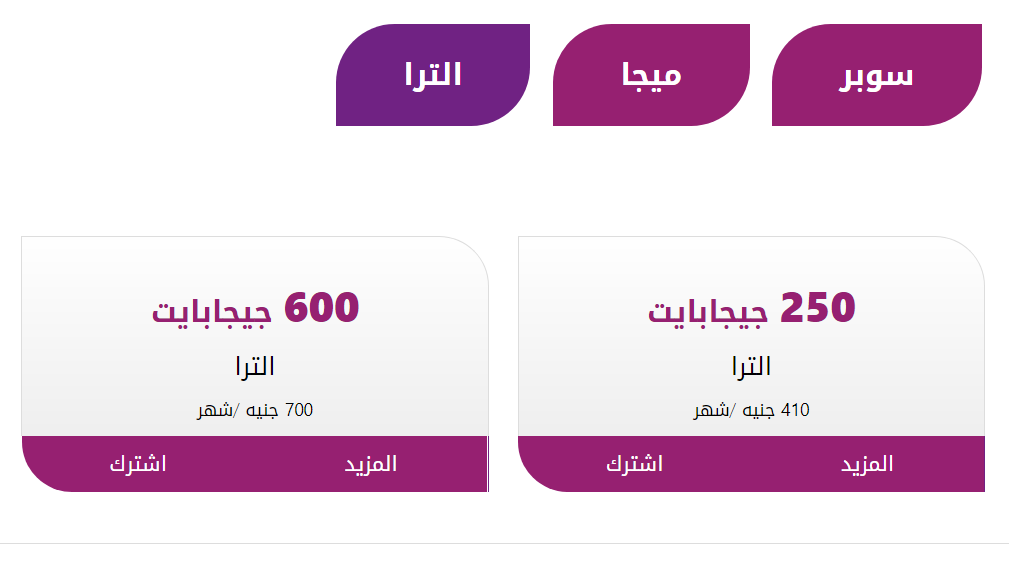Open المزيد details for the 250 GB plan
Viewport: 1009px width, 576px height.
tap(865, 462)
